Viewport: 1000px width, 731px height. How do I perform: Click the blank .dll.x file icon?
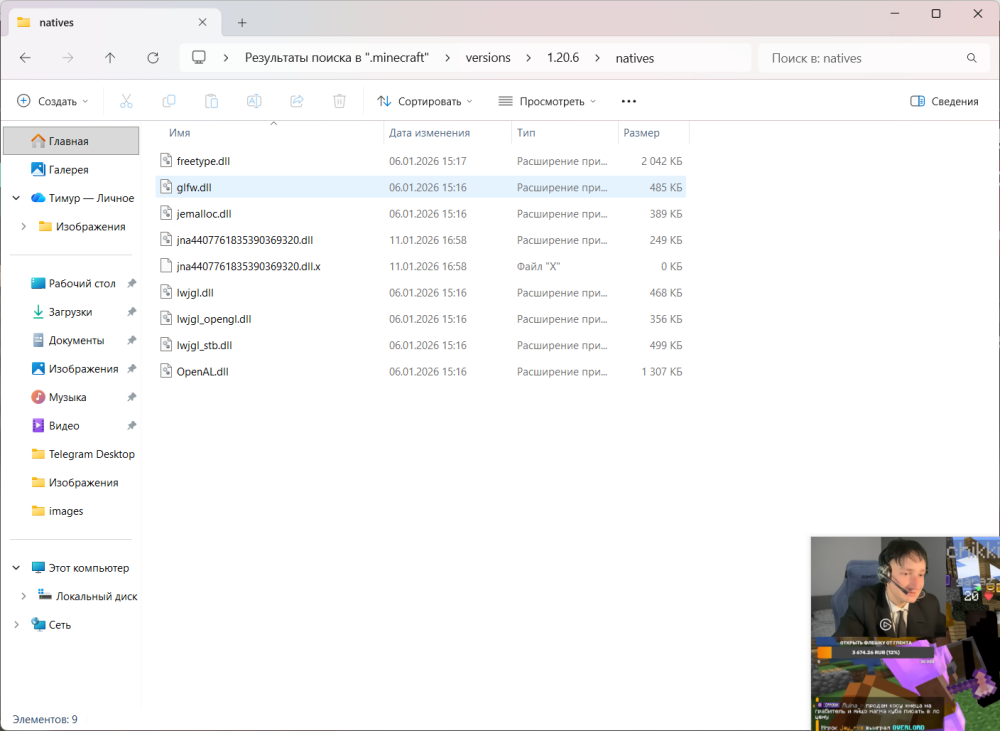pyautogui.click(x=166, y=266)
